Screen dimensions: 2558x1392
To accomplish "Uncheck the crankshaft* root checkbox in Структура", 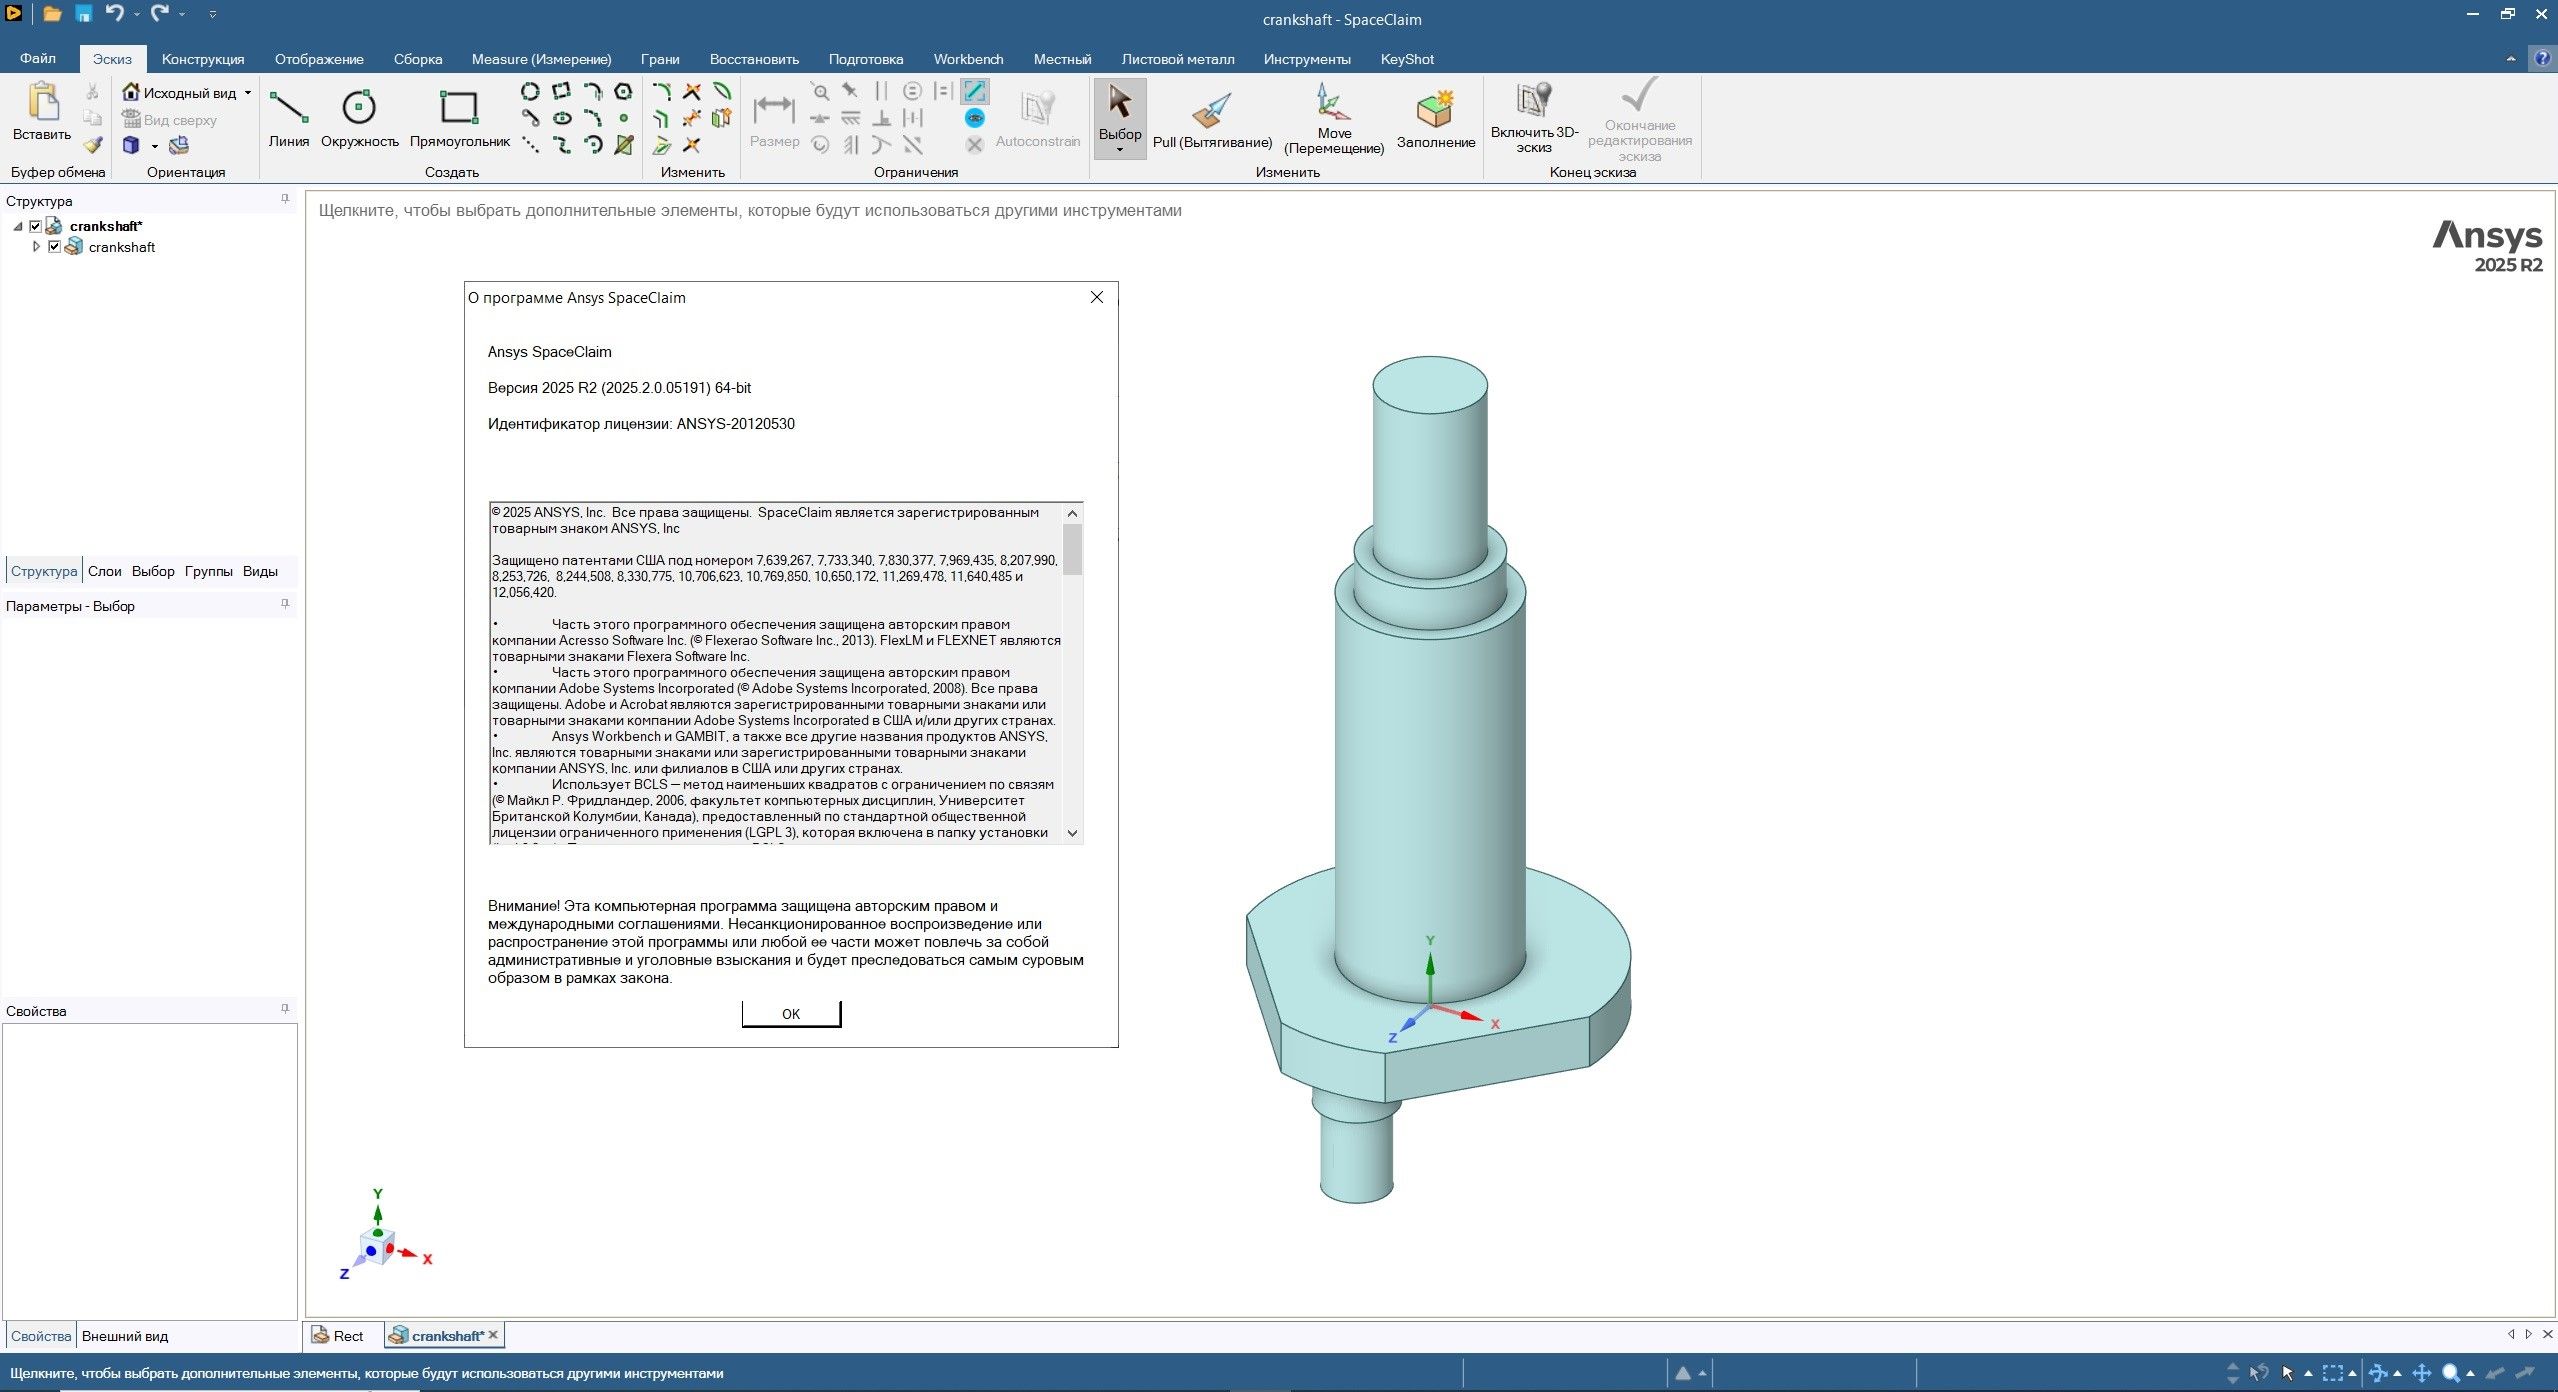I will click(36, 226).
